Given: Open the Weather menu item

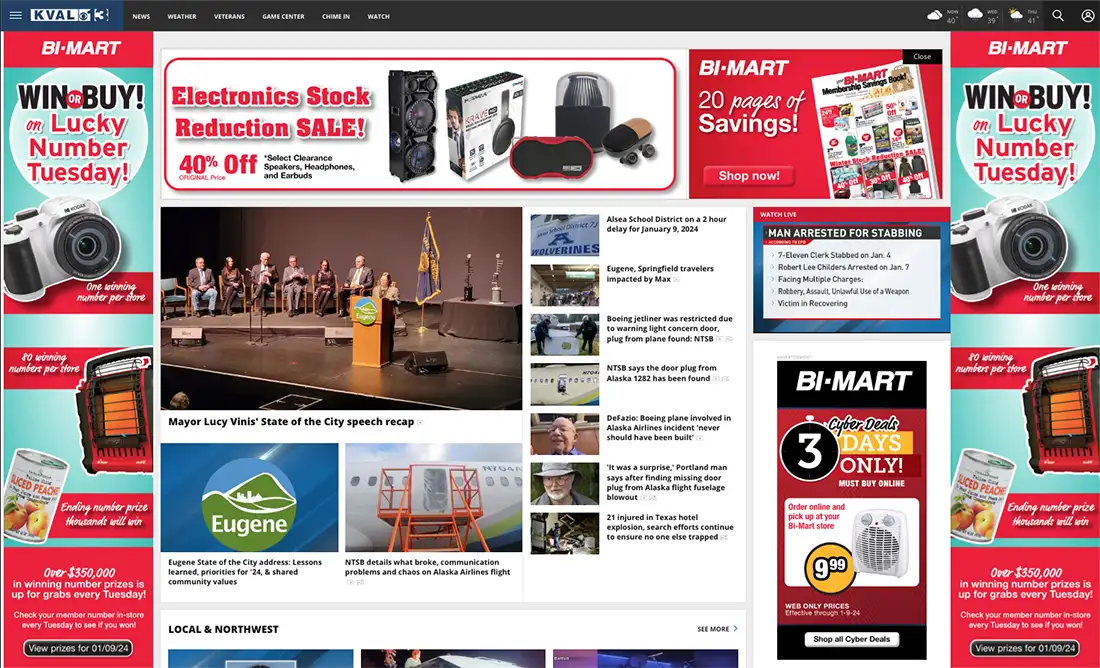Looking at the screenshot, I should 182,16.
